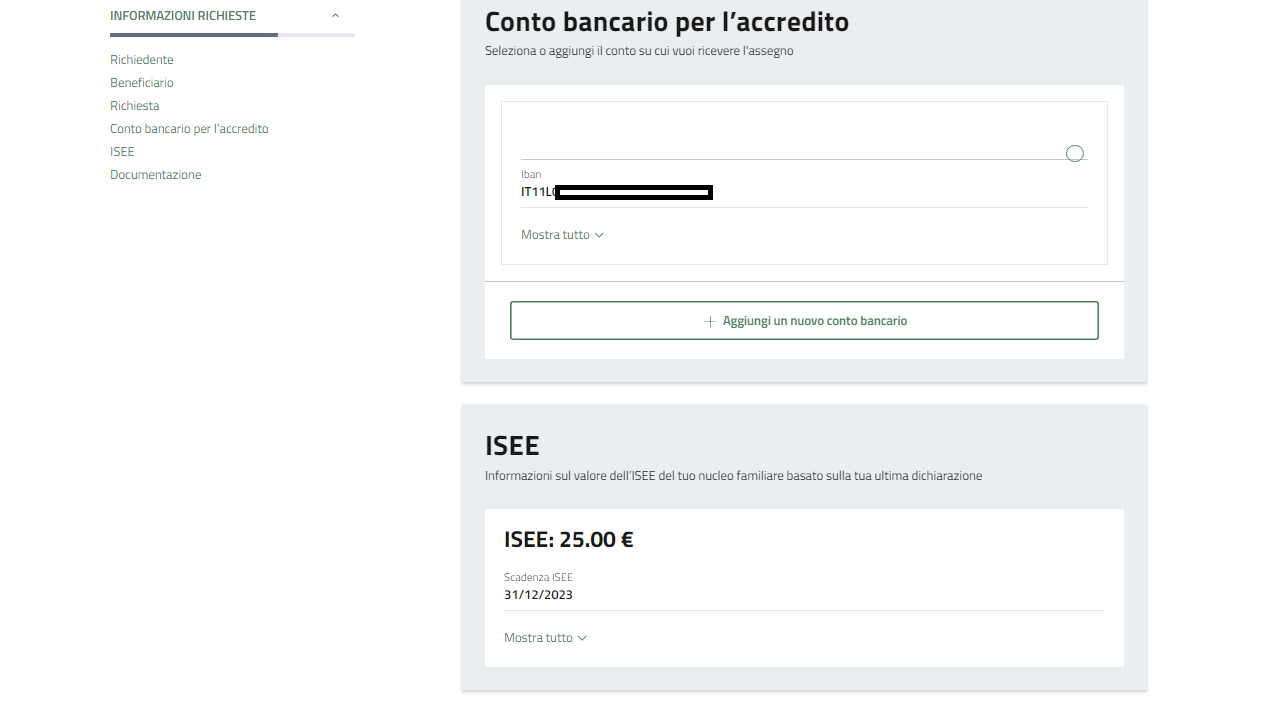Open the ISEE sidebar link
The width and height of the screenshot is (1261, 715).
click(122, 152)
